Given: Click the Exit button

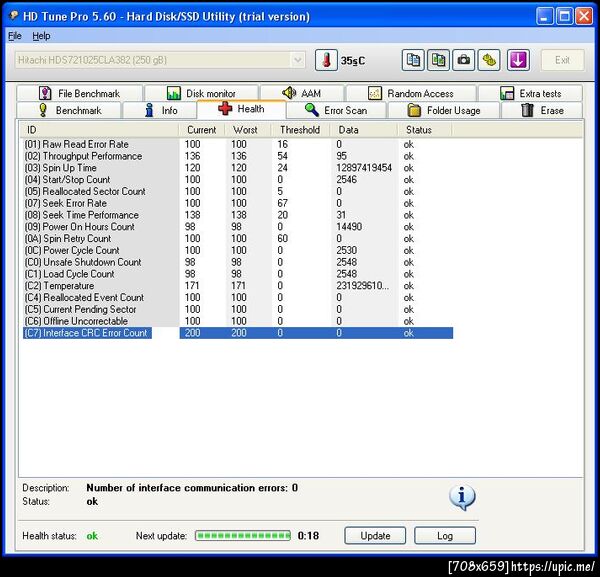Looking at the screenshot, I should [x=562, y=60].
